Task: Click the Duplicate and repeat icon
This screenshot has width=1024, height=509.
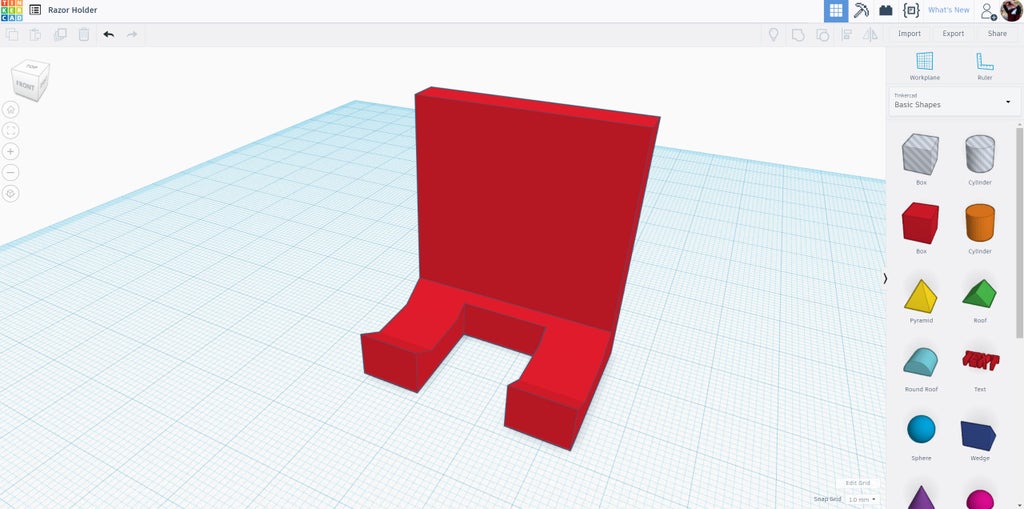Action: [59, 34]
